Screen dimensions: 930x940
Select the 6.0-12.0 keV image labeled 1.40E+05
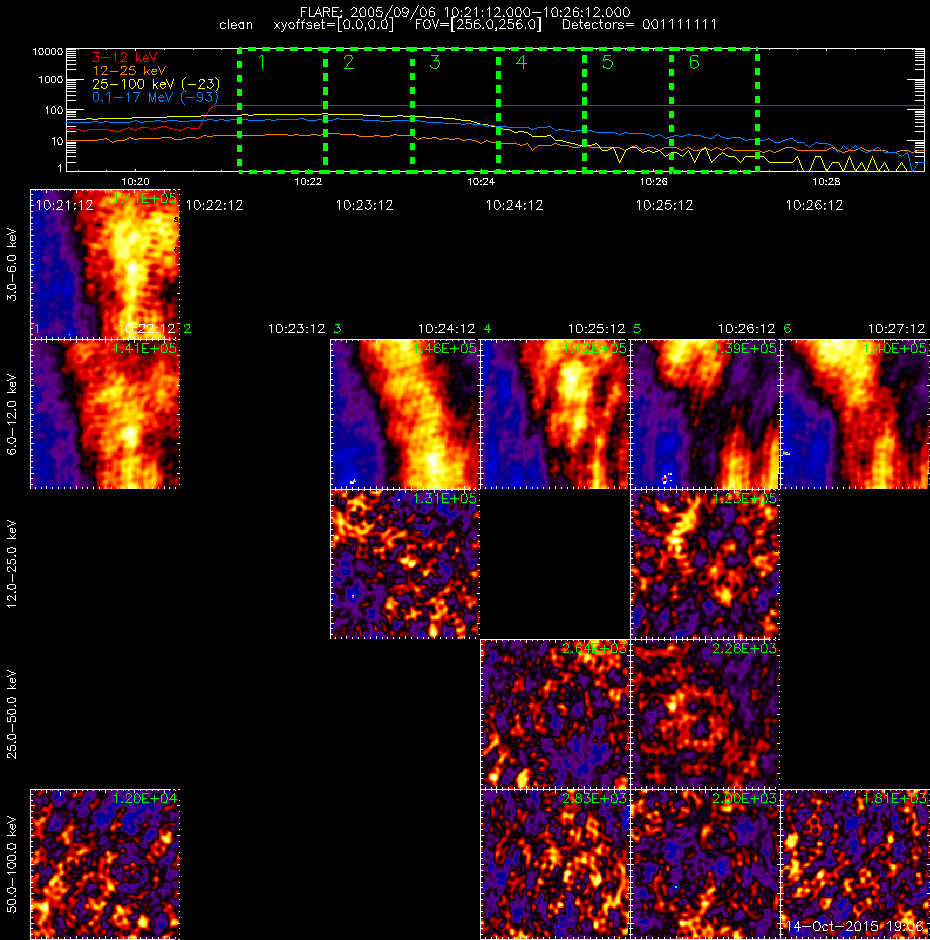point(855,414)
